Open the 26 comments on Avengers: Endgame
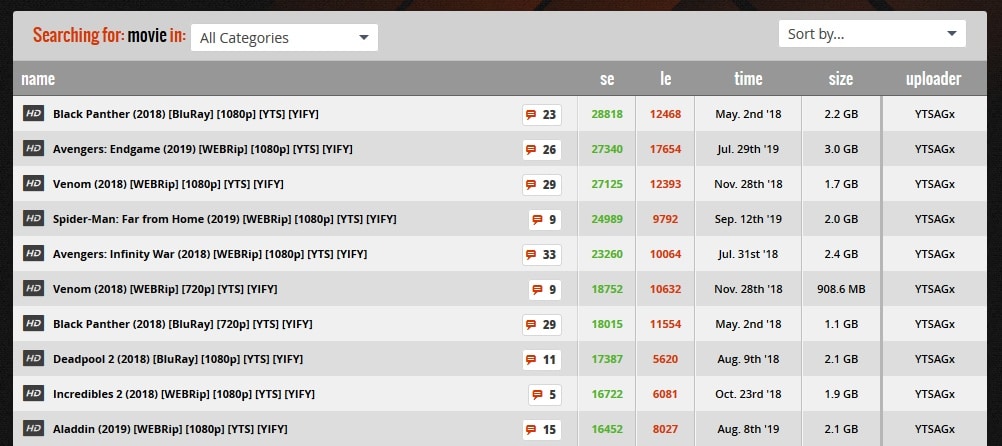Image resolution: width=1002 pixels, height=446 pixels. tap(541, 150)
